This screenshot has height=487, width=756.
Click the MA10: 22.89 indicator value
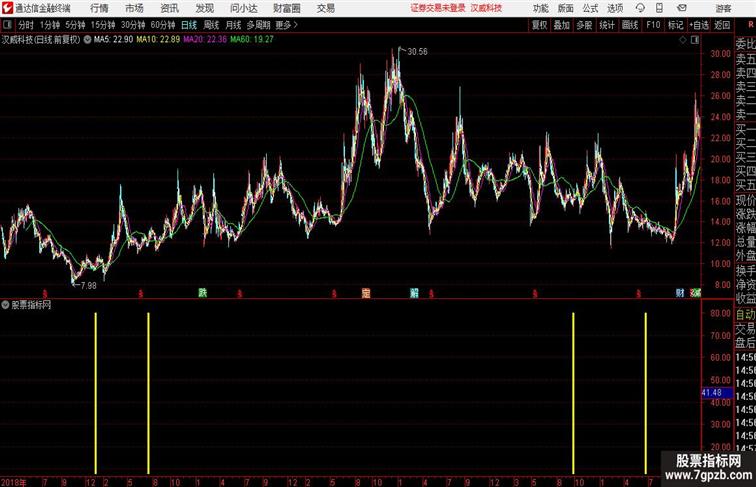tap(158, 40)
